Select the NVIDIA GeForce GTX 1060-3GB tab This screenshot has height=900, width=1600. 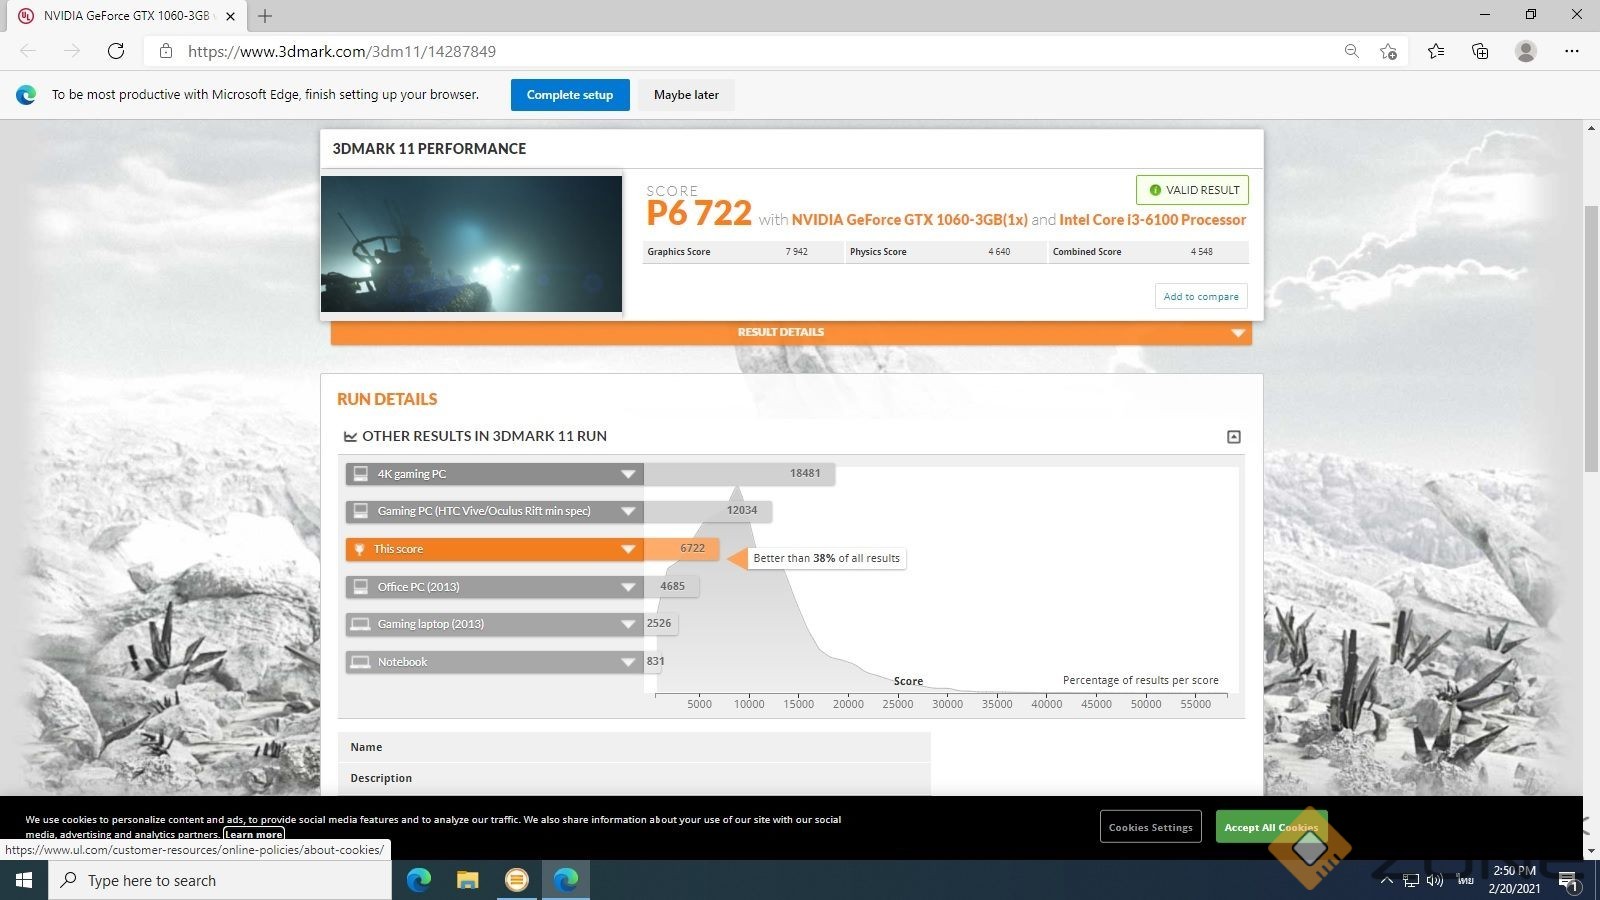click(x=125, y=16)
